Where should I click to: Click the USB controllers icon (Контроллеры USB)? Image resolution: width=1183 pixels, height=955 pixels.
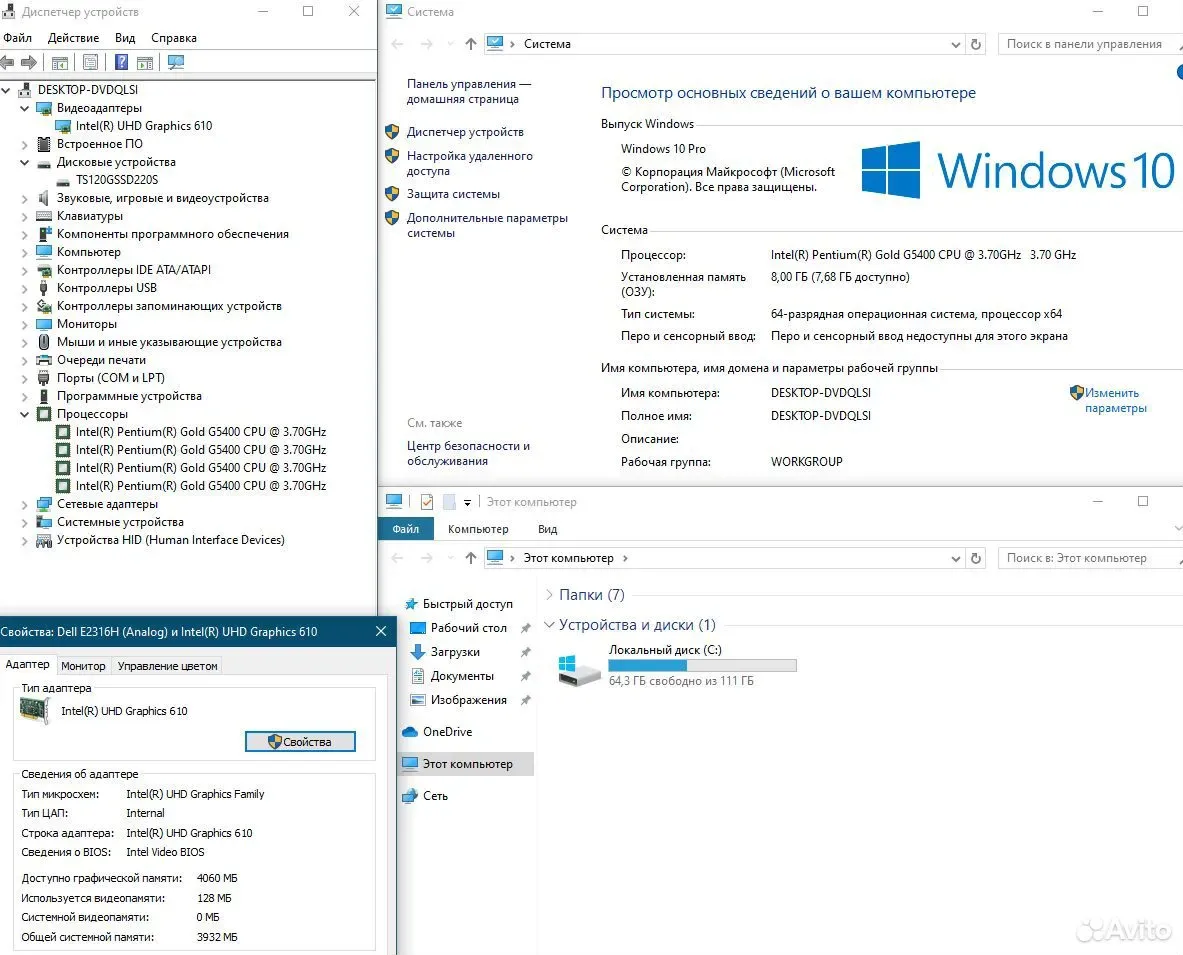coord(45,288)
